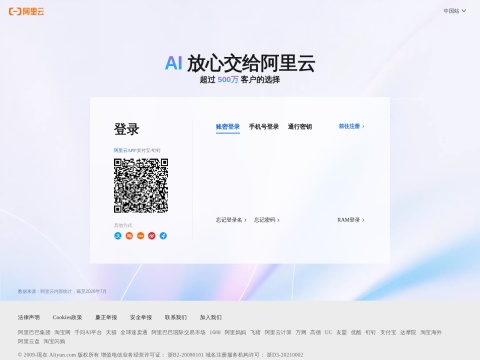This screenshot has width=480, height=360.
Task: Log in with the 1688 icon
Action: 140,236
